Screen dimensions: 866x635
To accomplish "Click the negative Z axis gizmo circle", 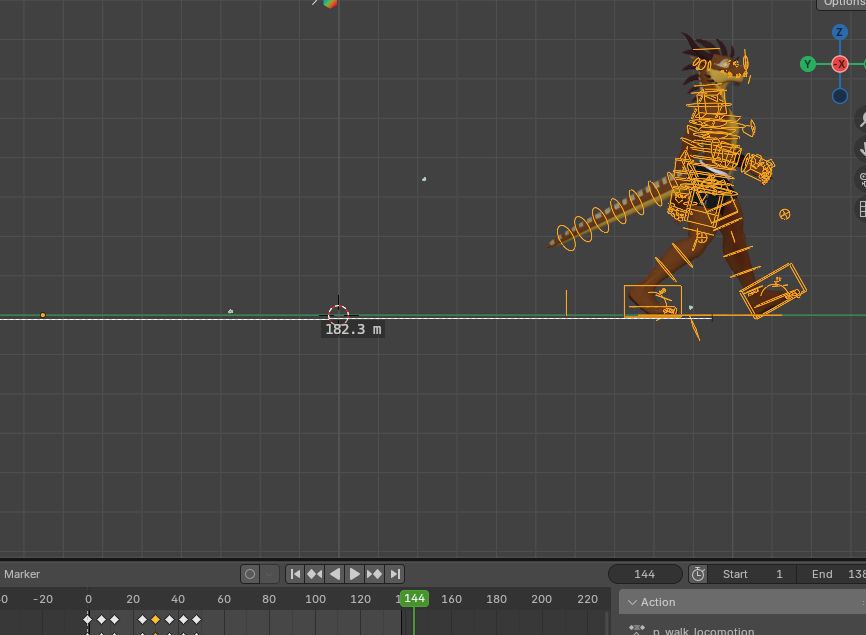I will click(x=840, y=96).
